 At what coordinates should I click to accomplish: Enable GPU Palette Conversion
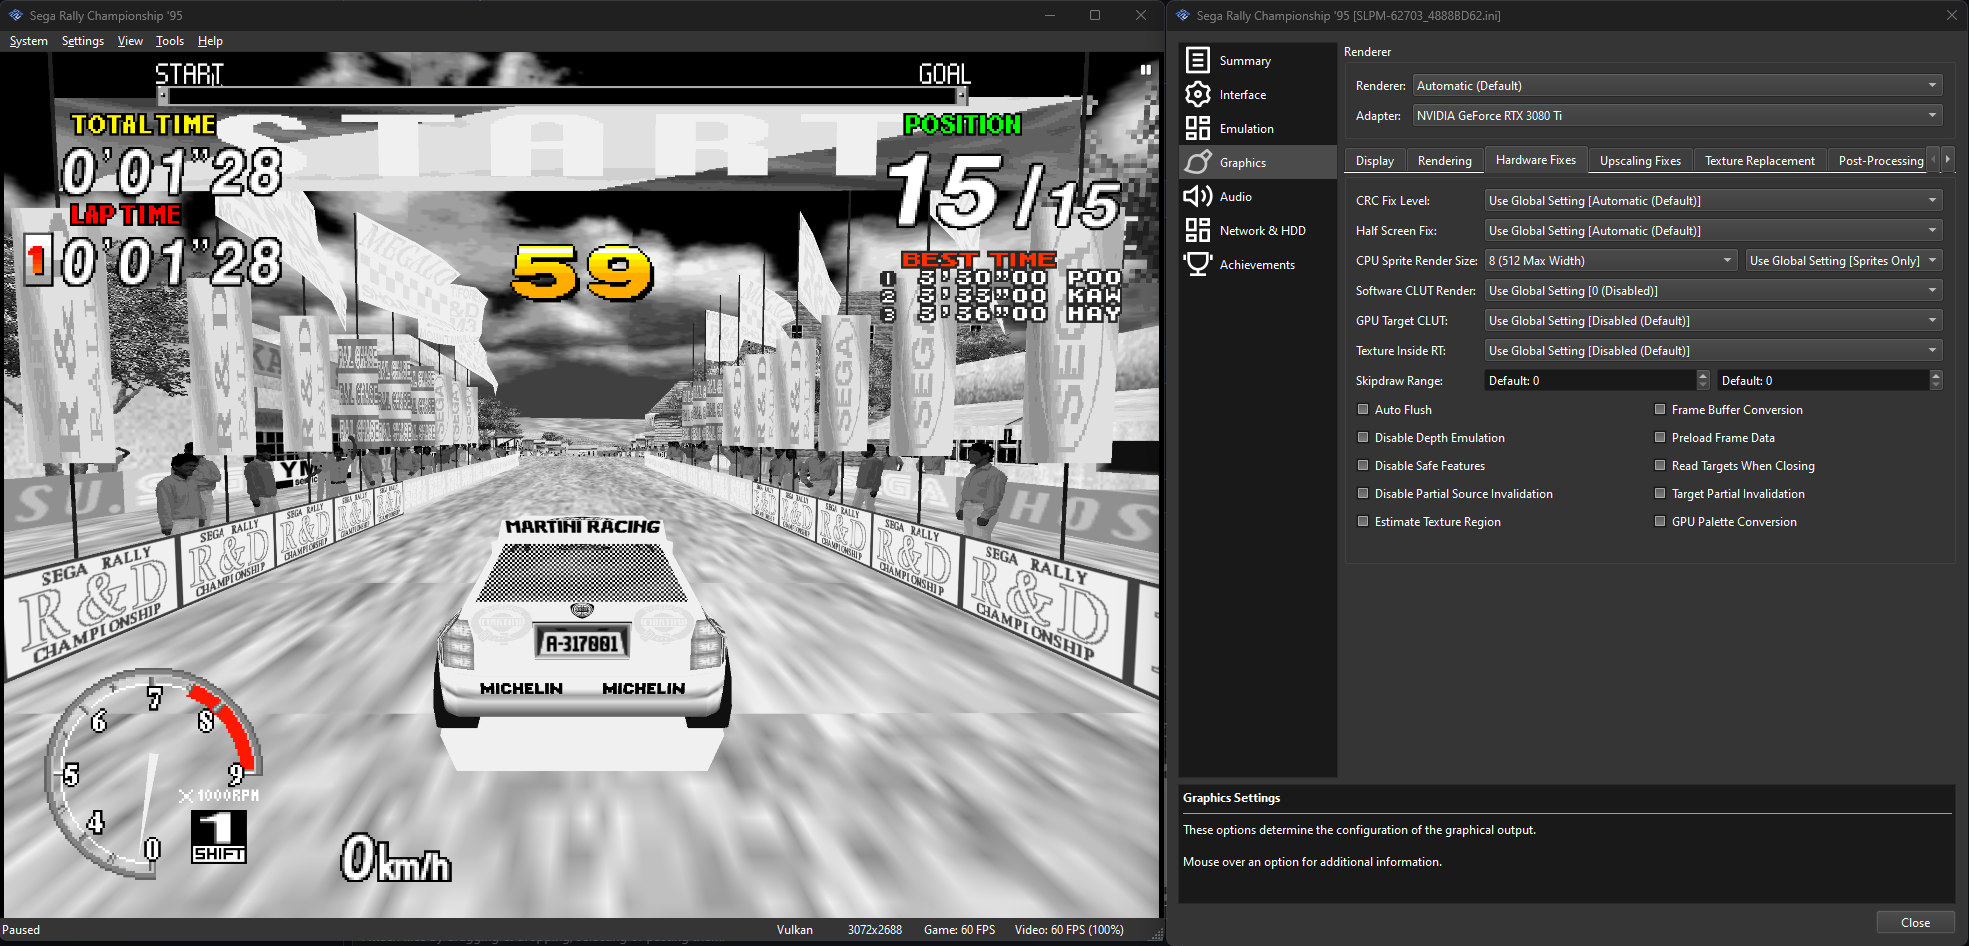pos(1660,521)
